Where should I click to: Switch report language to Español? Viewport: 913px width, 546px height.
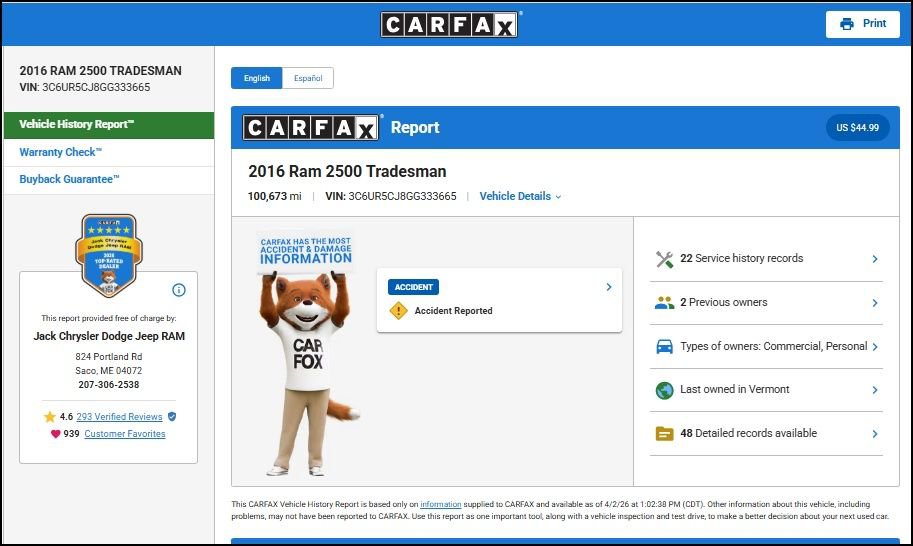tap(308, 78)
